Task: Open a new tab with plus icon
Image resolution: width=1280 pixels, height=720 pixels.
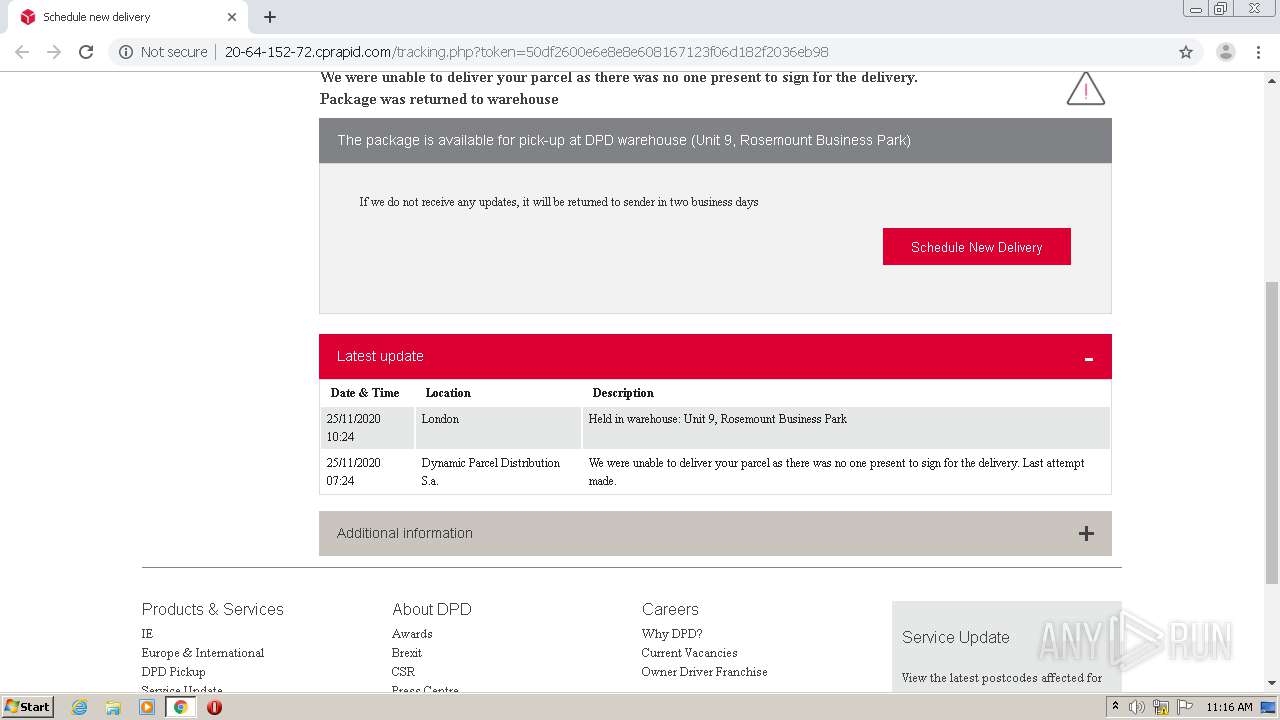Action: click(270, 17)
